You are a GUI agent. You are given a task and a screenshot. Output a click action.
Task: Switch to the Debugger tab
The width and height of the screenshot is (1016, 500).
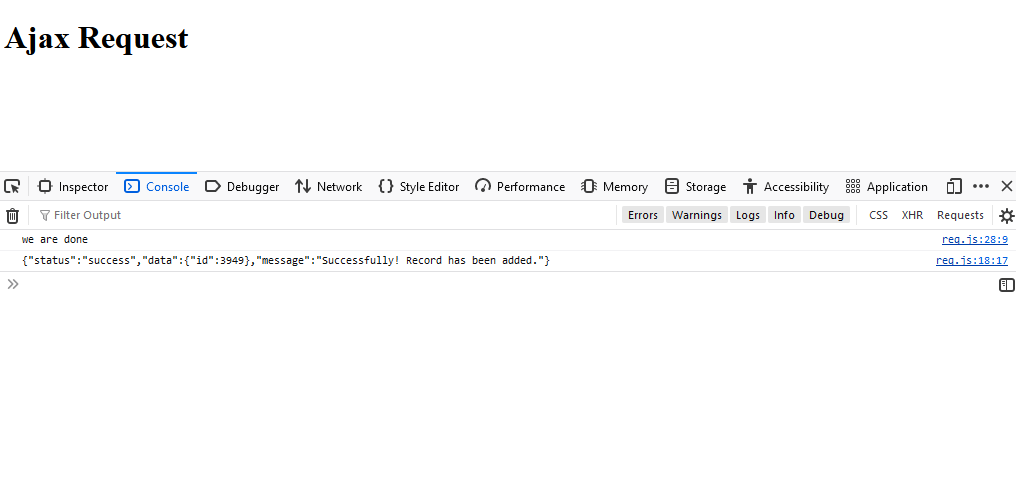(x=242, y=186)
